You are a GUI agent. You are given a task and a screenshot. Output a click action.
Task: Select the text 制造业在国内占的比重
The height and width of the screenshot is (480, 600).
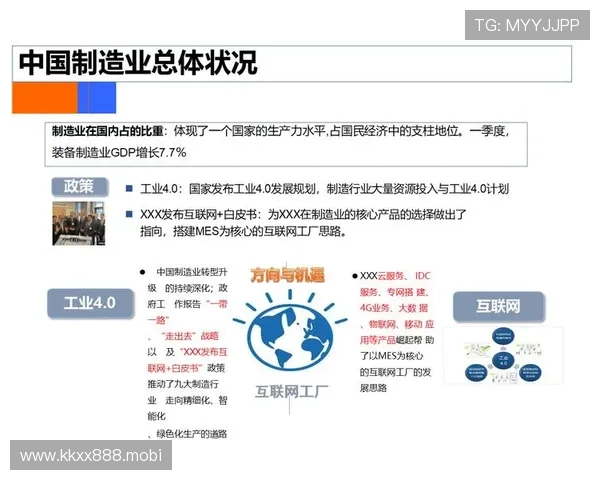tap(108, 131)
